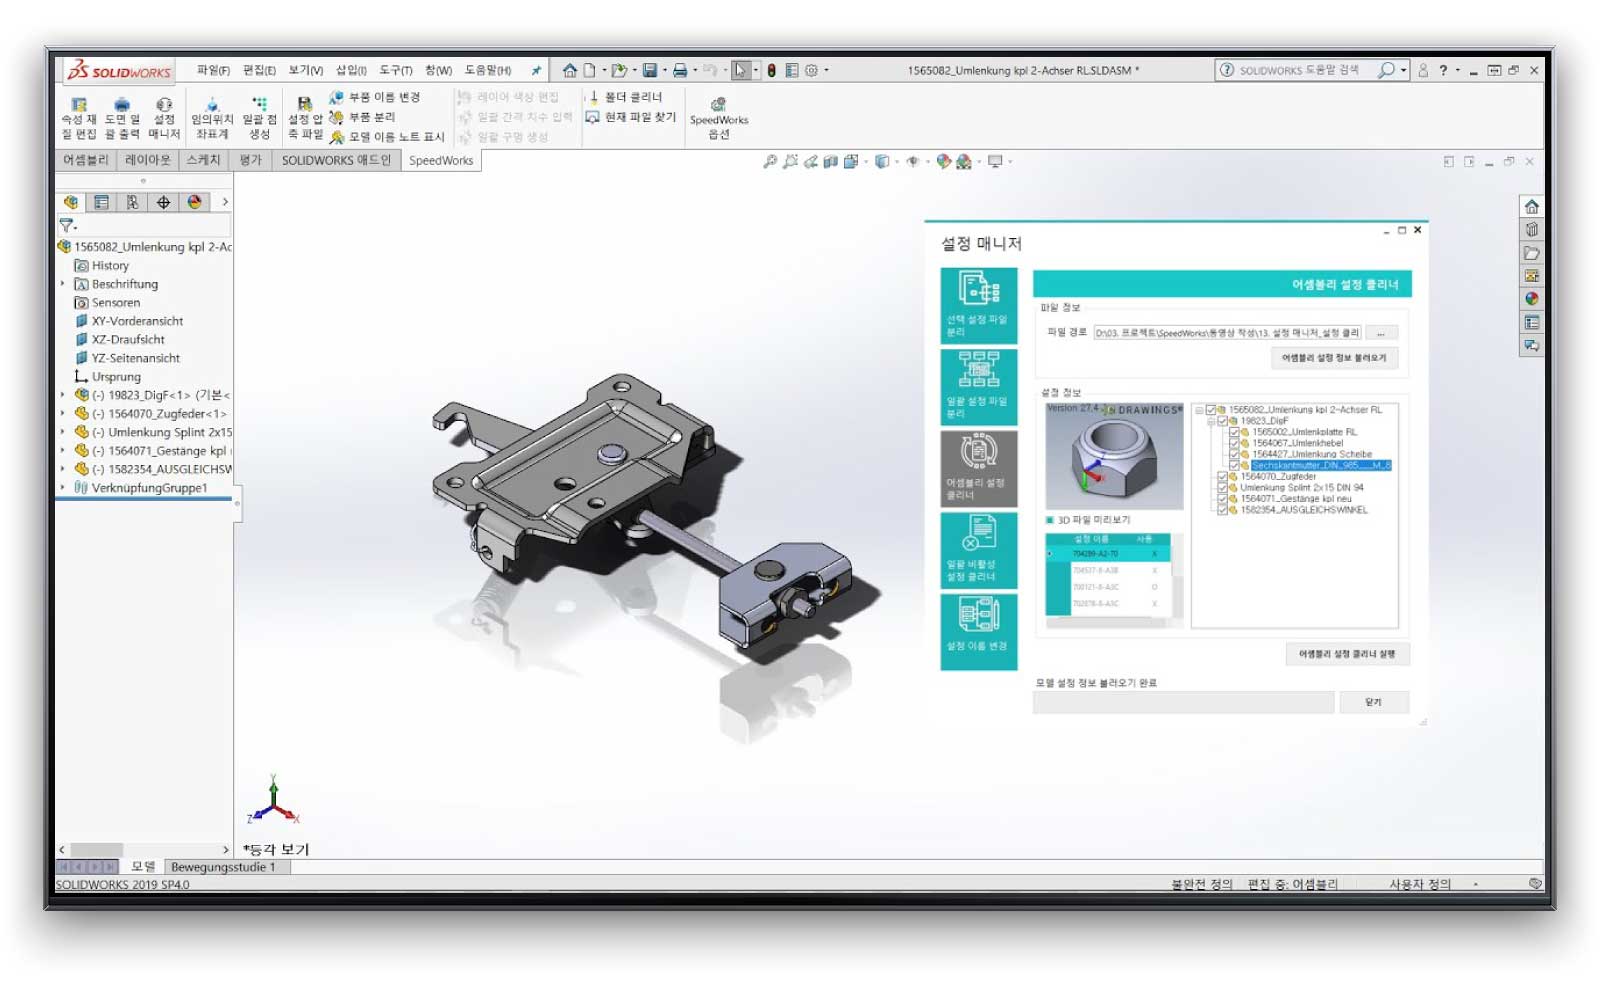The image size is (1600, 1000).
Task: Toggle the 3D 파일 미리보기 checkbox
Action: click(1050, 520)
